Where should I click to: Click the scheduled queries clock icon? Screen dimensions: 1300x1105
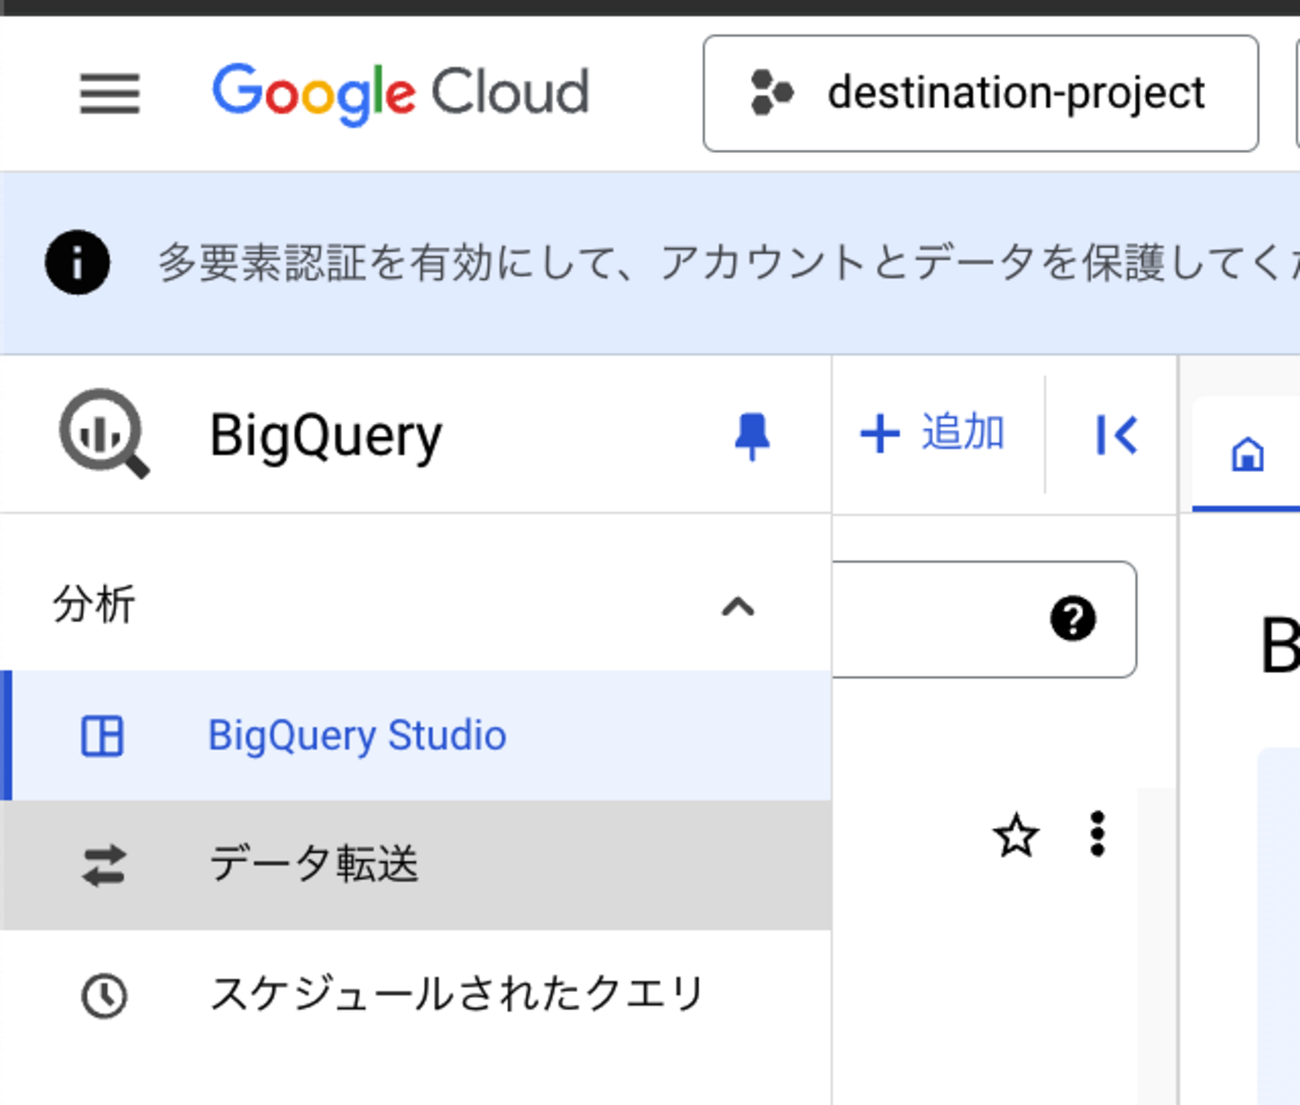(104, 996)
